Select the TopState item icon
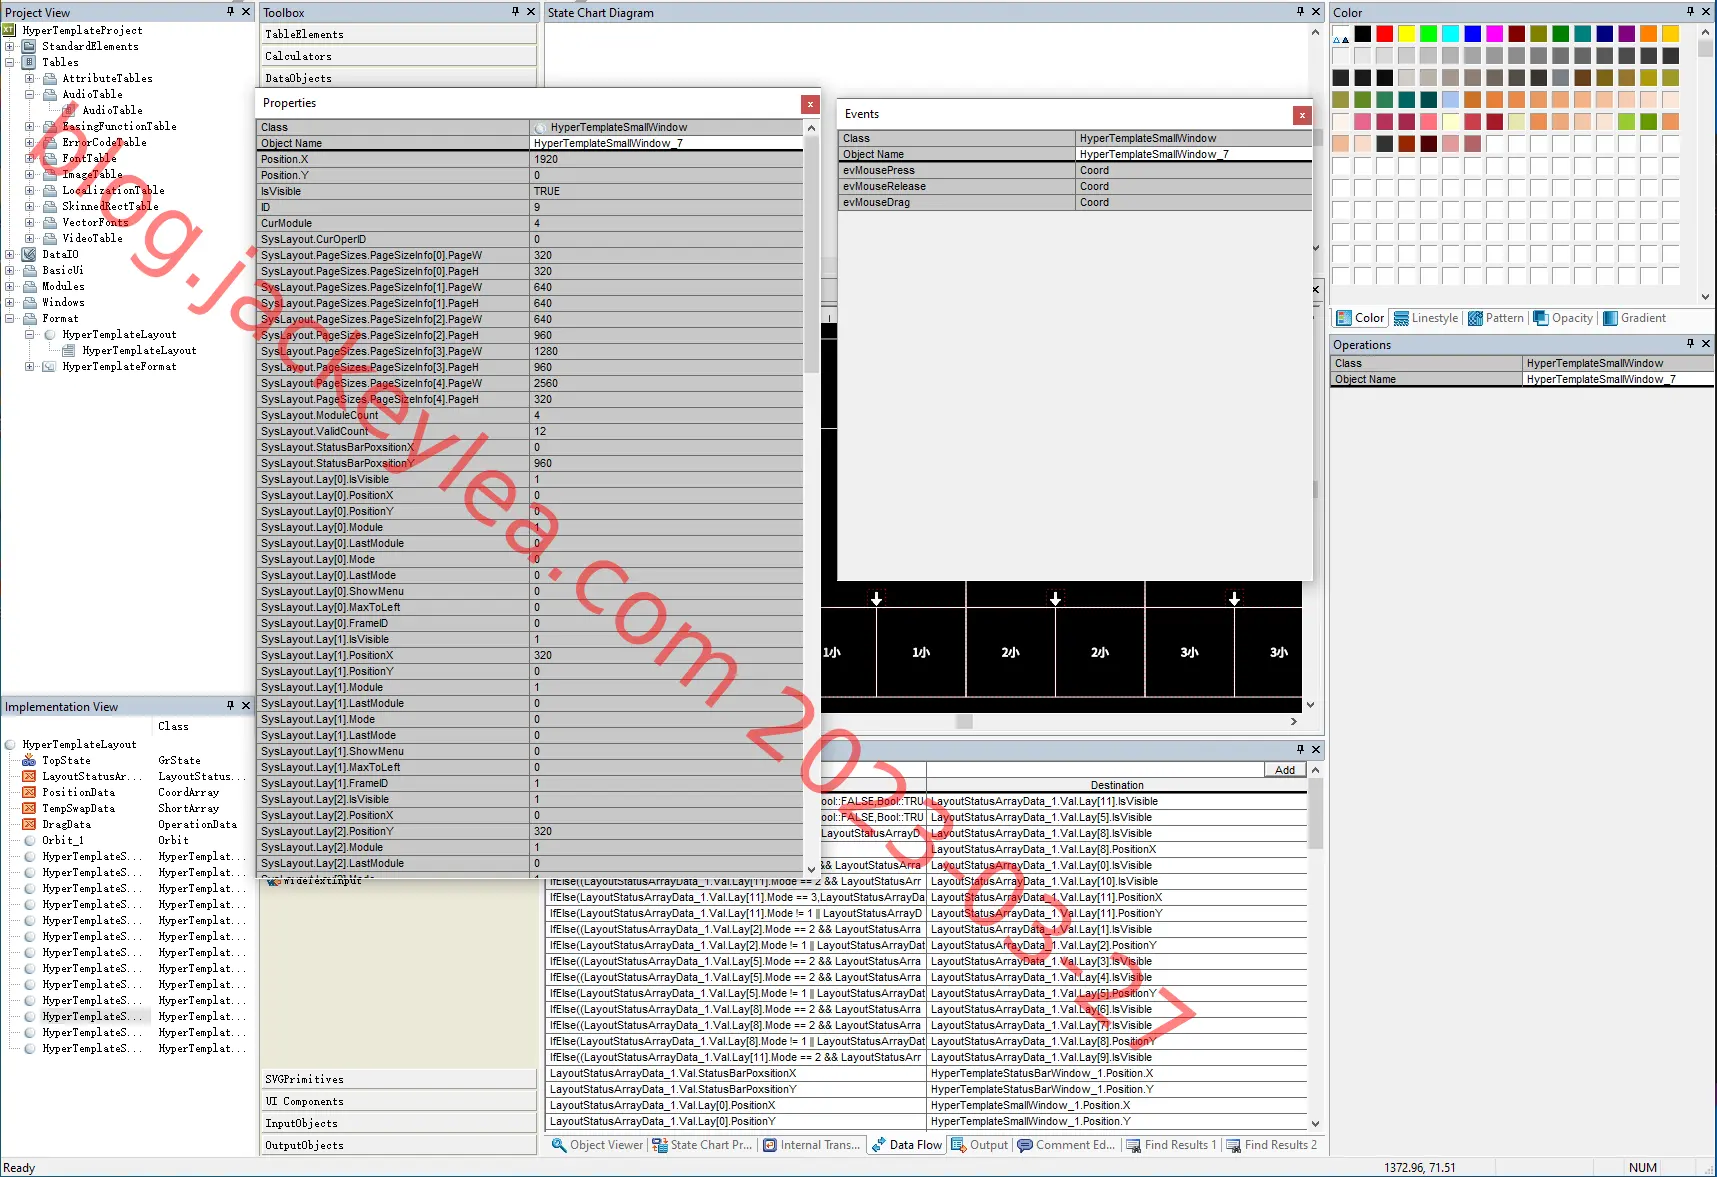Image resolution: width=1717 pixels, height=1177 pixels. point(29,760)
